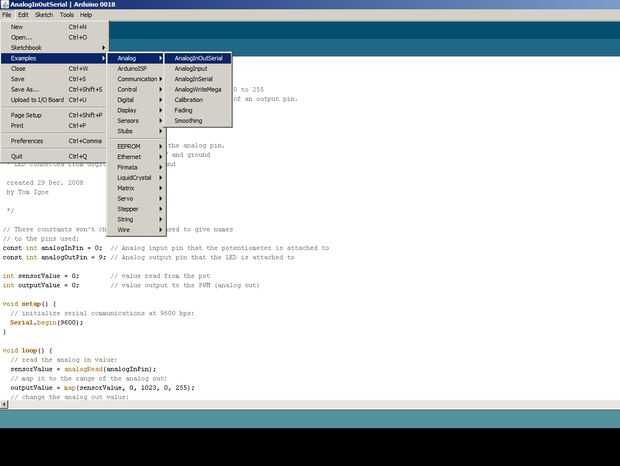This screenshot has height=466, width=620.
Task: Open the AnalogInOutSerial example
Action: pyautogui.click(x=199, y=58)
